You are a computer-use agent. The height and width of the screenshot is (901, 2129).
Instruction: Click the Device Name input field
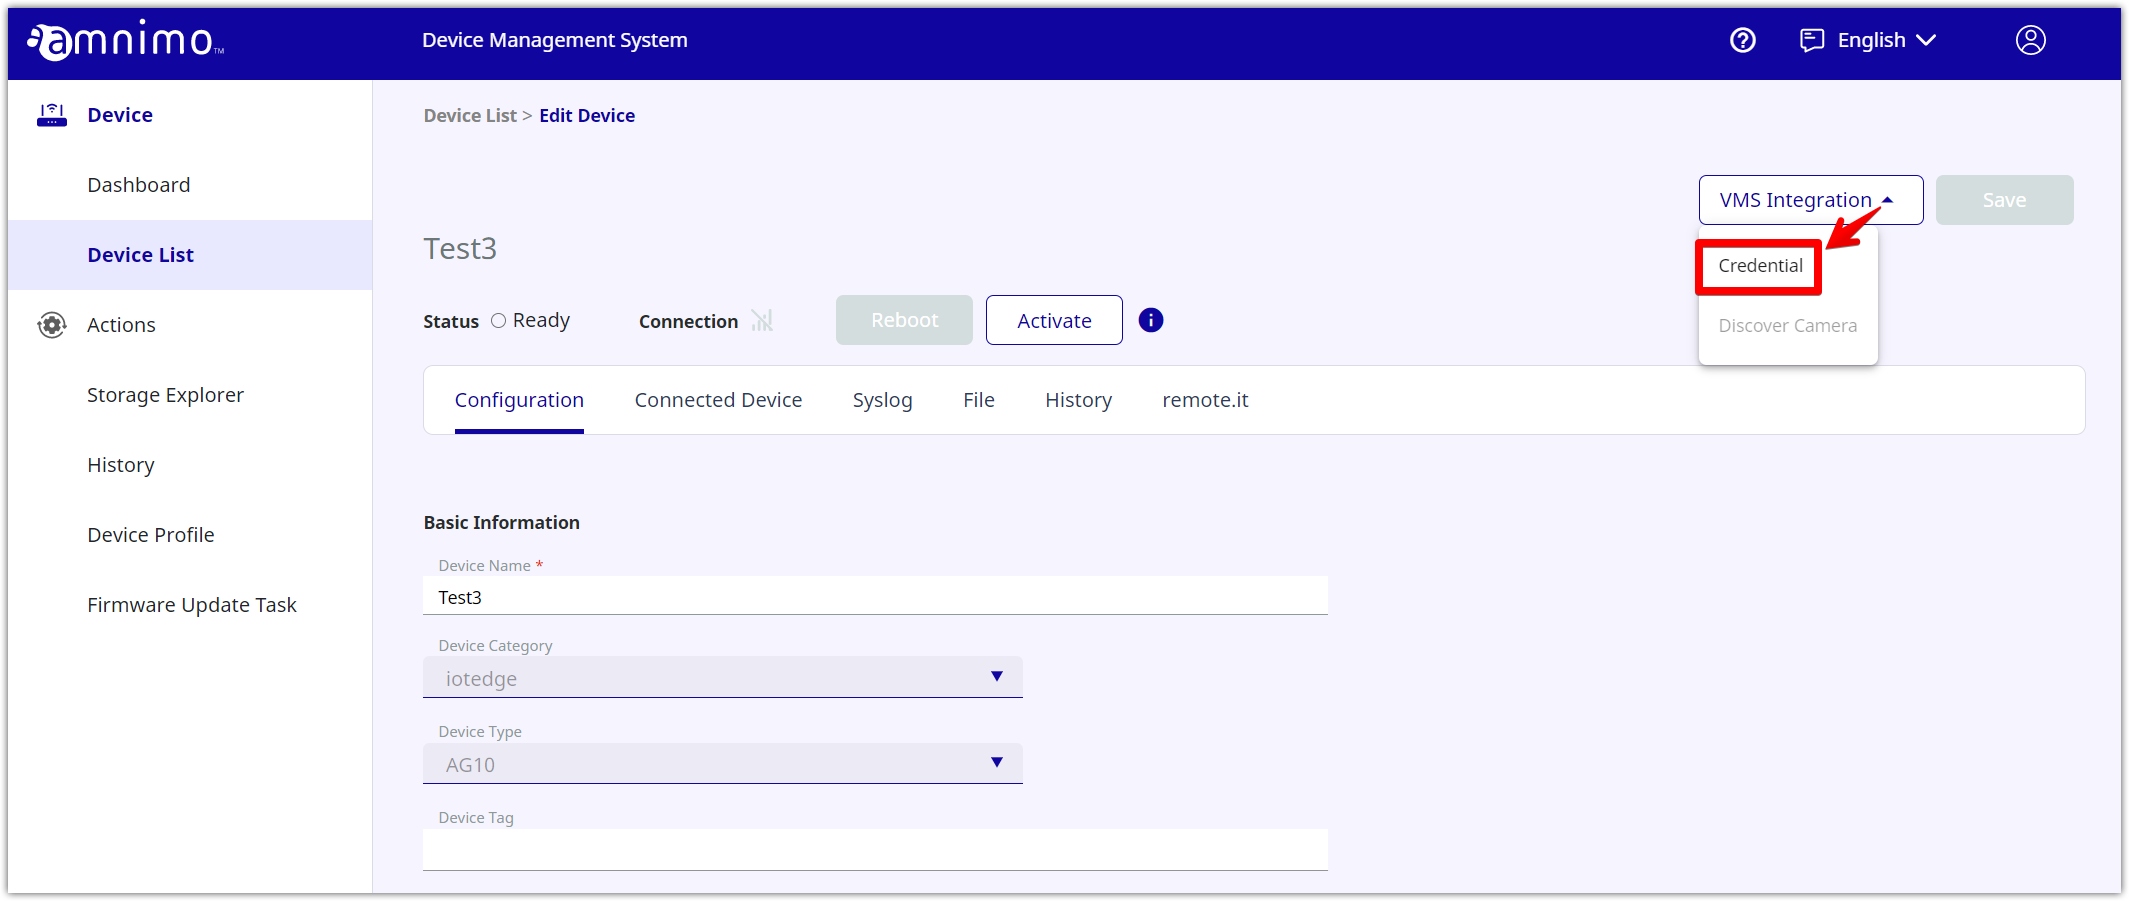(875, 597)
